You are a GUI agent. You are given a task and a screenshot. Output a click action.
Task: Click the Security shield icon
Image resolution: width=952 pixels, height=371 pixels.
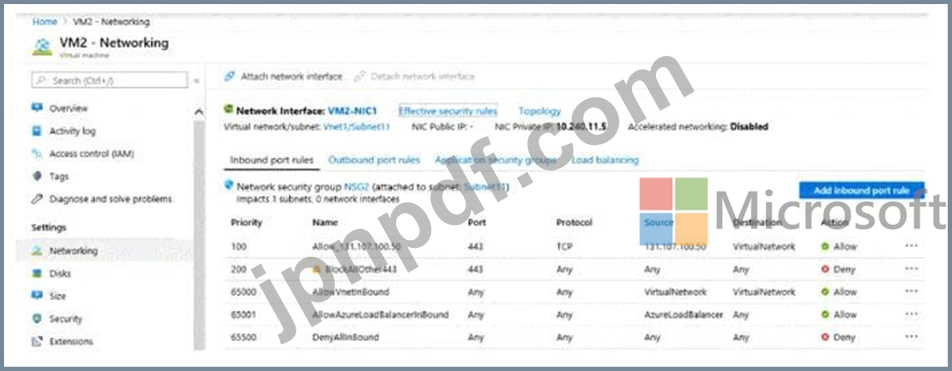[x=38, y=318]
